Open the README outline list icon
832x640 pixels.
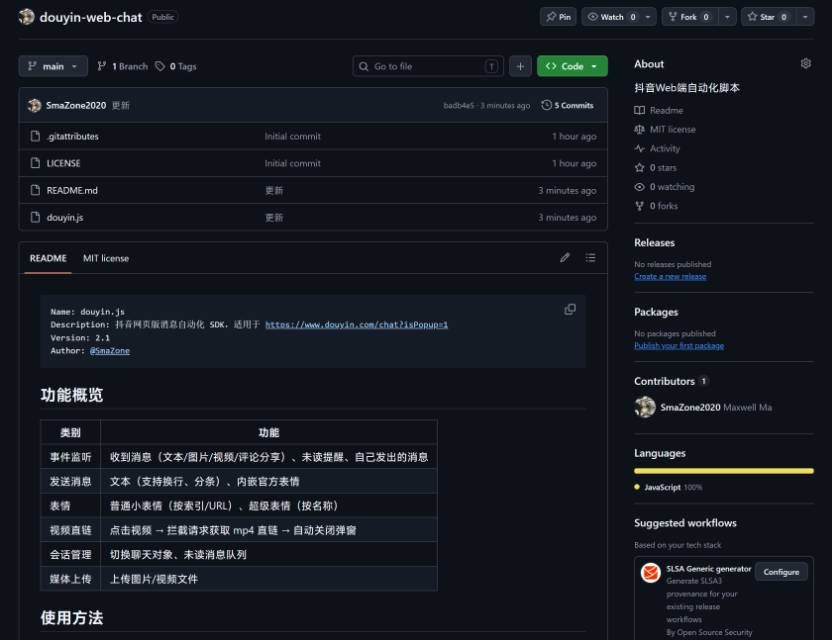(x=590, y=258)
